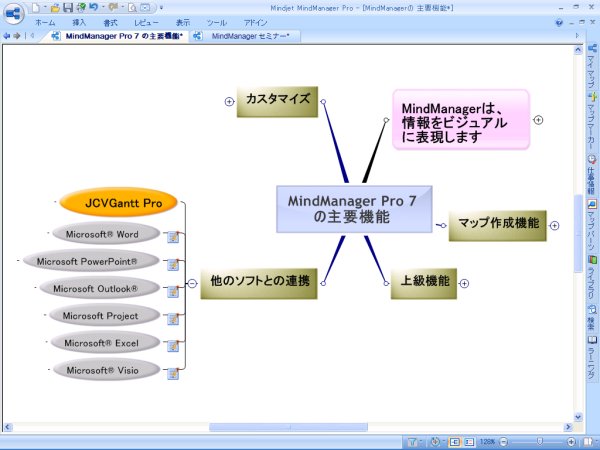Expand the 上級機能 topic

(x=464, y=284)
